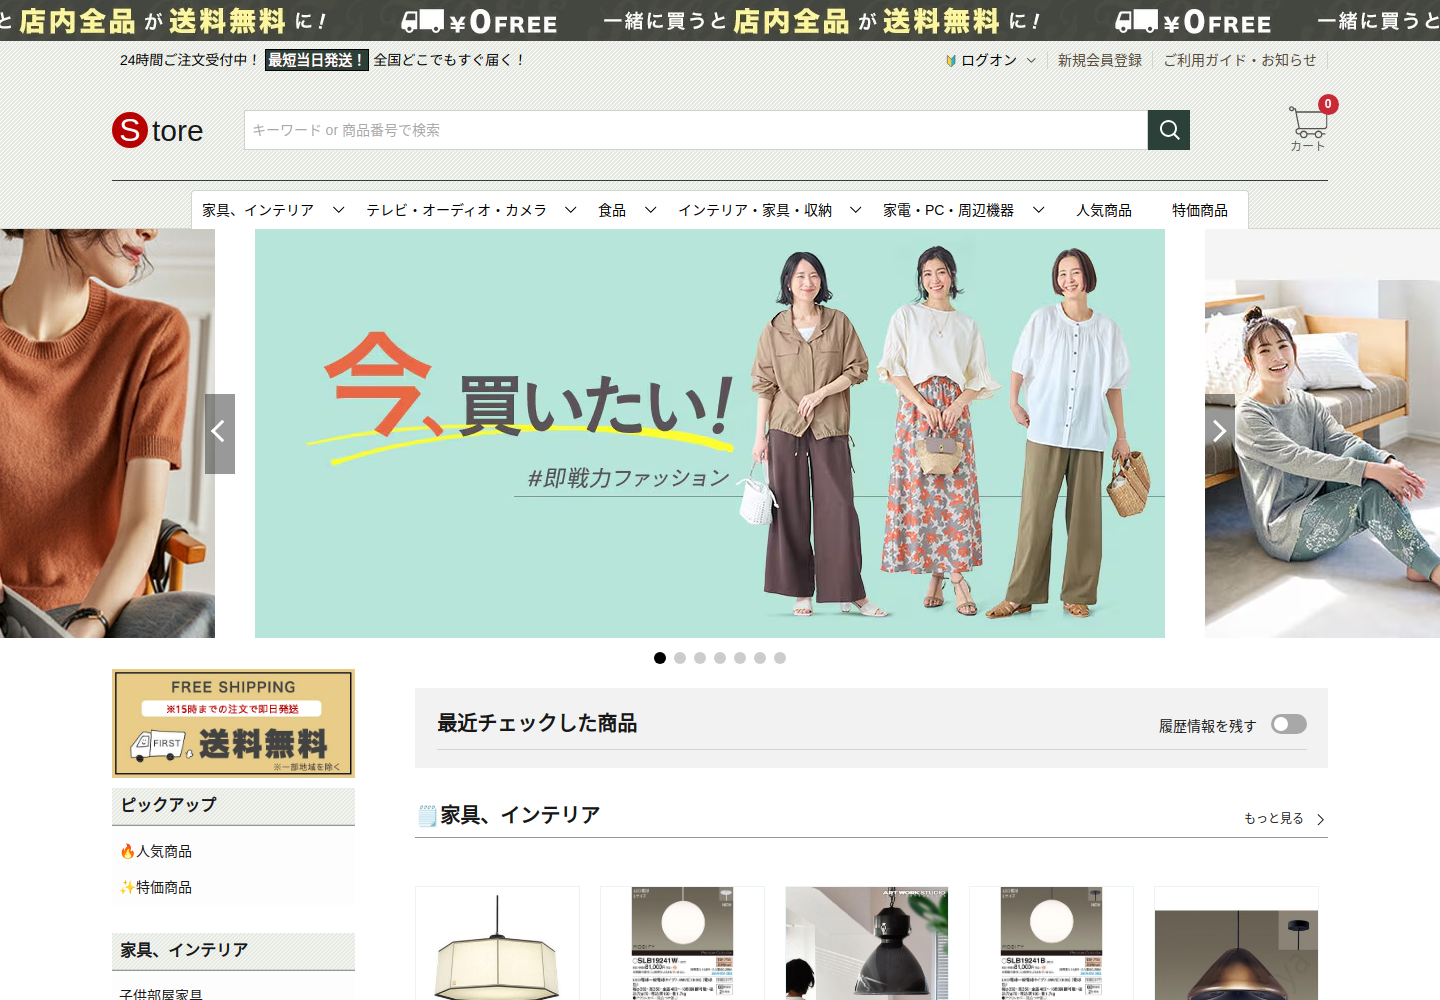Click the FREE SHIPPING 送料無料 banner
1440x1000 pixels.
click(x=233, y=723)
